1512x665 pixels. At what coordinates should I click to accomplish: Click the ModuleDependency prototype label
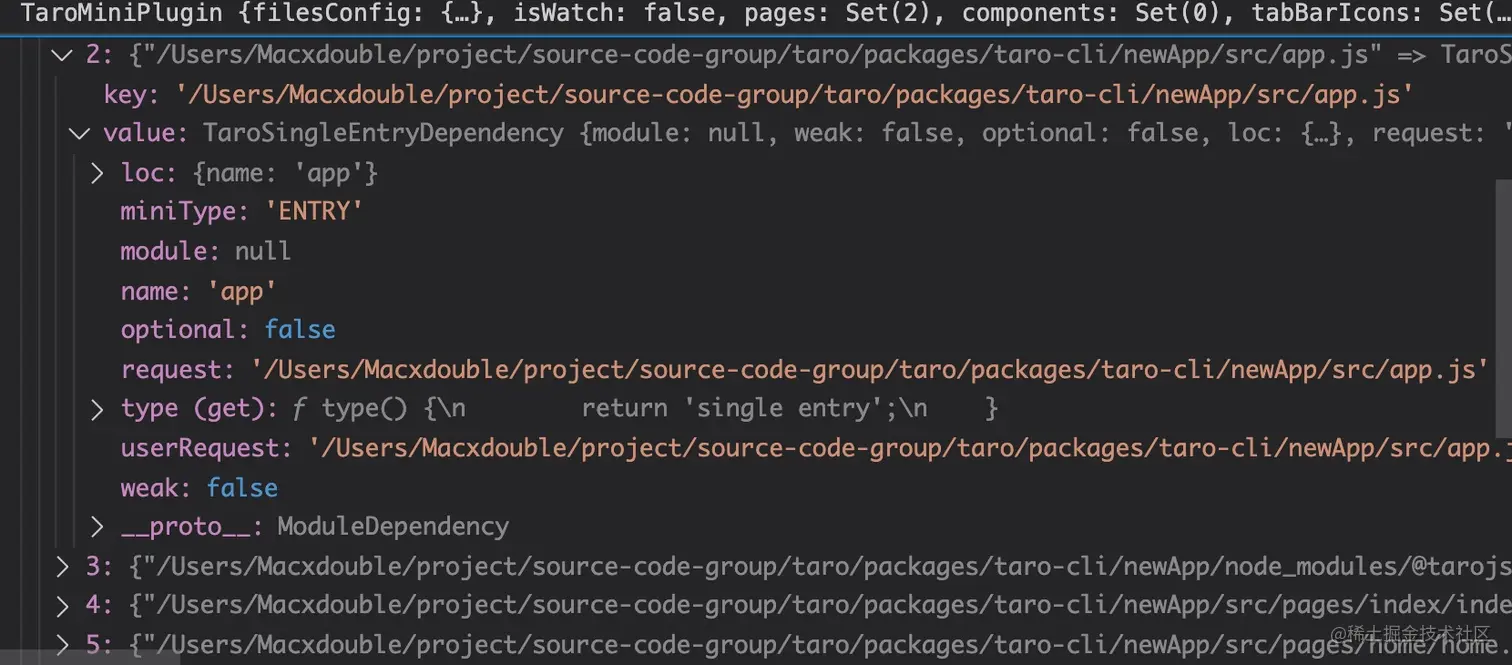(x=393, y=527)
